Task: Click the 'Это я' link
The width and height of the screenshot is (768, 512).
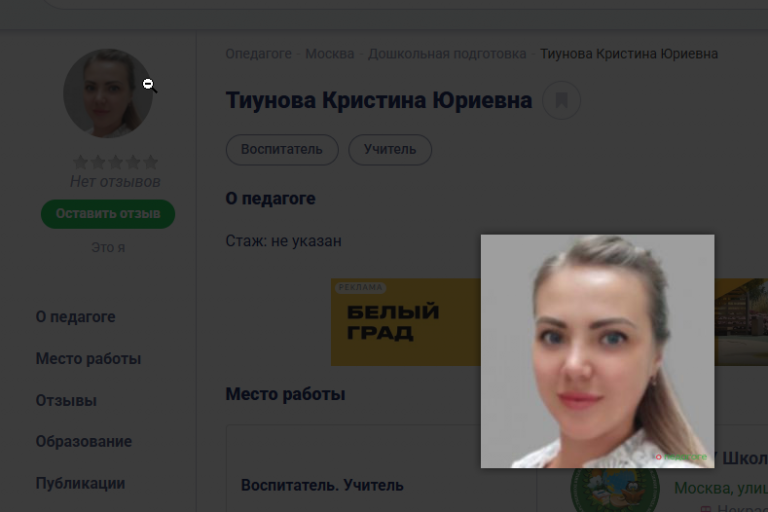Action: click(x=108, y=247)
